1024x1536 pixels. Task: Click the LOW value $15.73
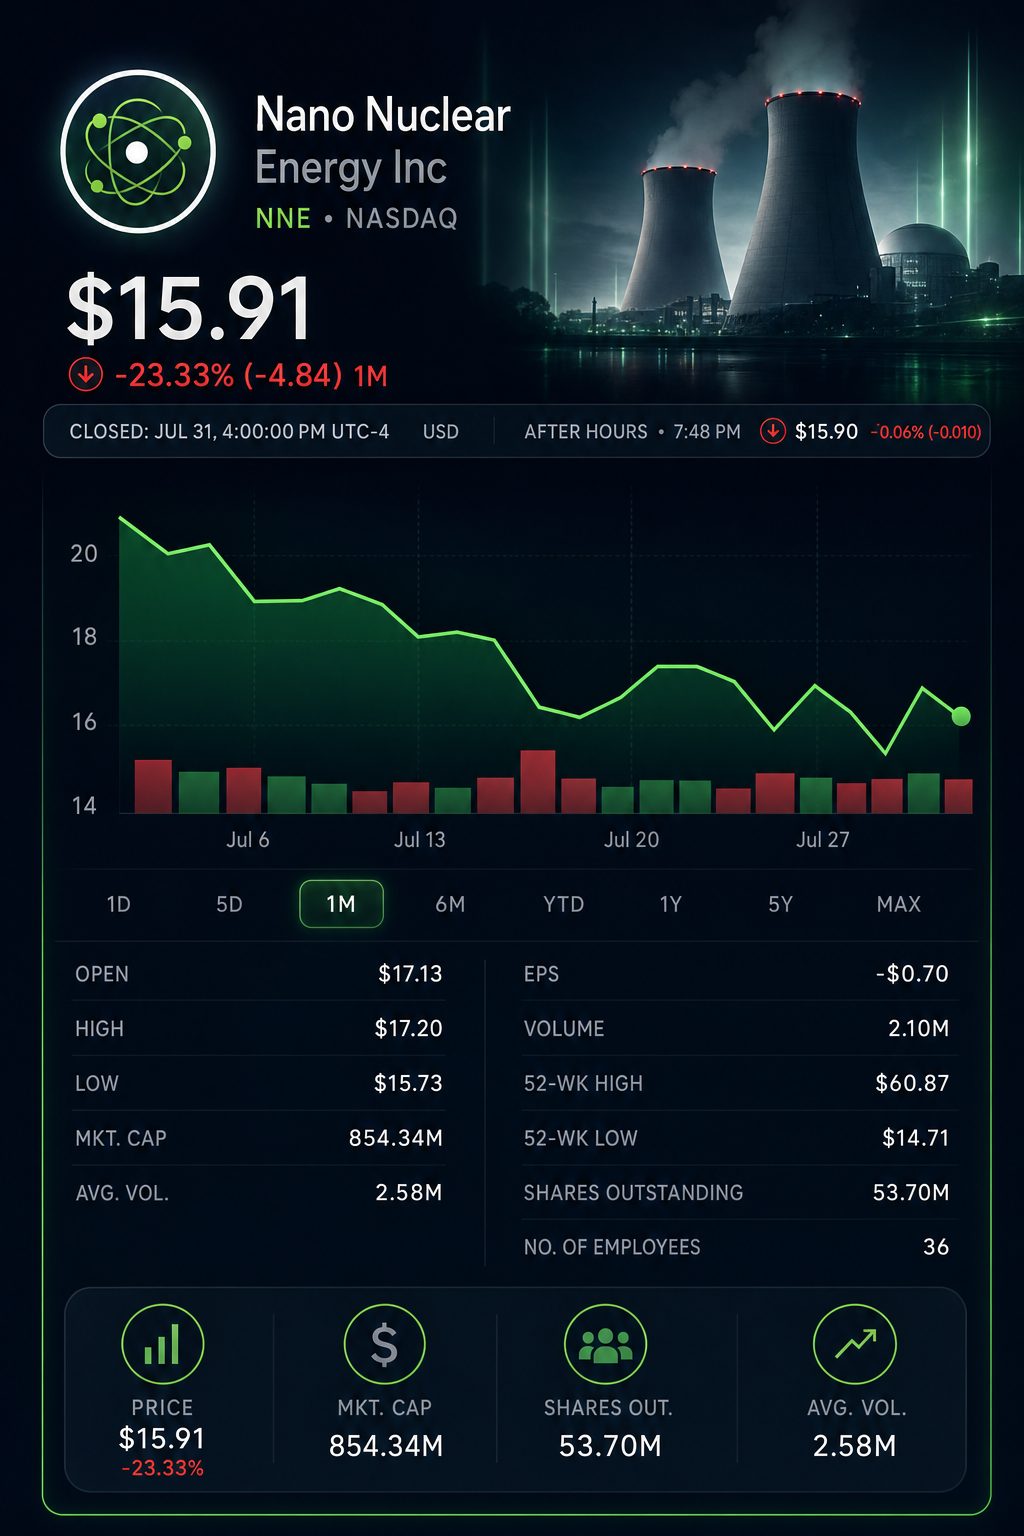click(408, 1083)
